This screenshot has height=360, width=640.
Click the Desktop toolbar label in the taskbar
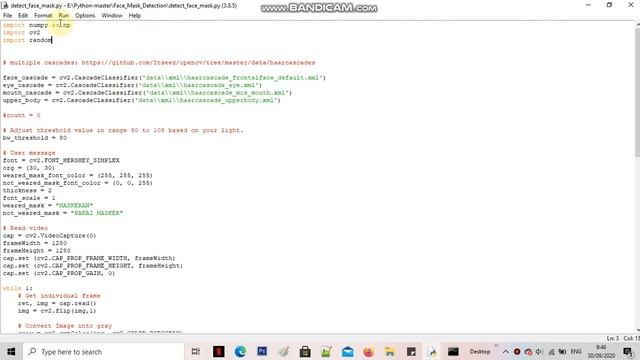coord(480,351)
